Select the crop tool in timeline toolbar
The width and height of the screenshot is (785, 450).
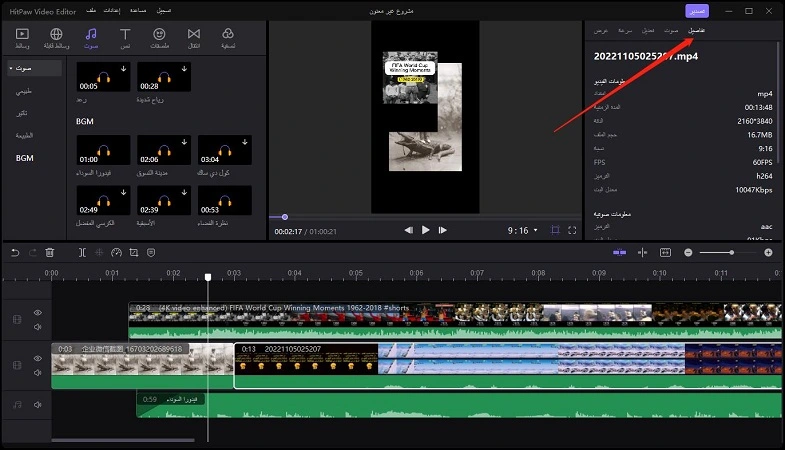click(134, 253)
